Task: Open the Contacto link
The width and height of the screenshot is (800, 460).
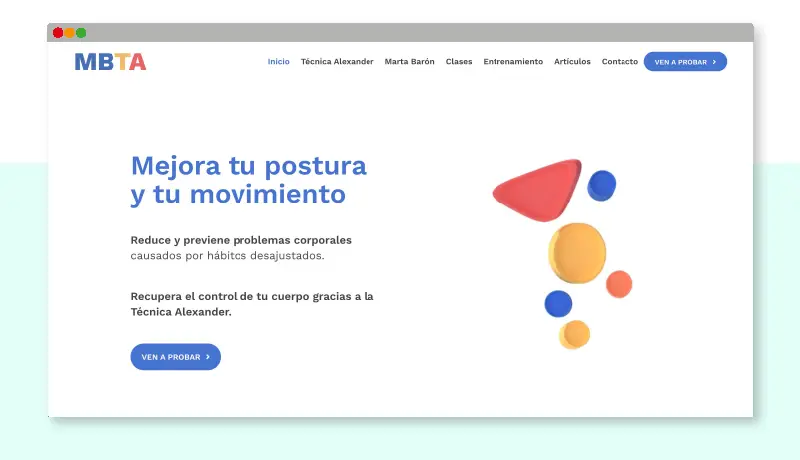Action: click(619, 62)
